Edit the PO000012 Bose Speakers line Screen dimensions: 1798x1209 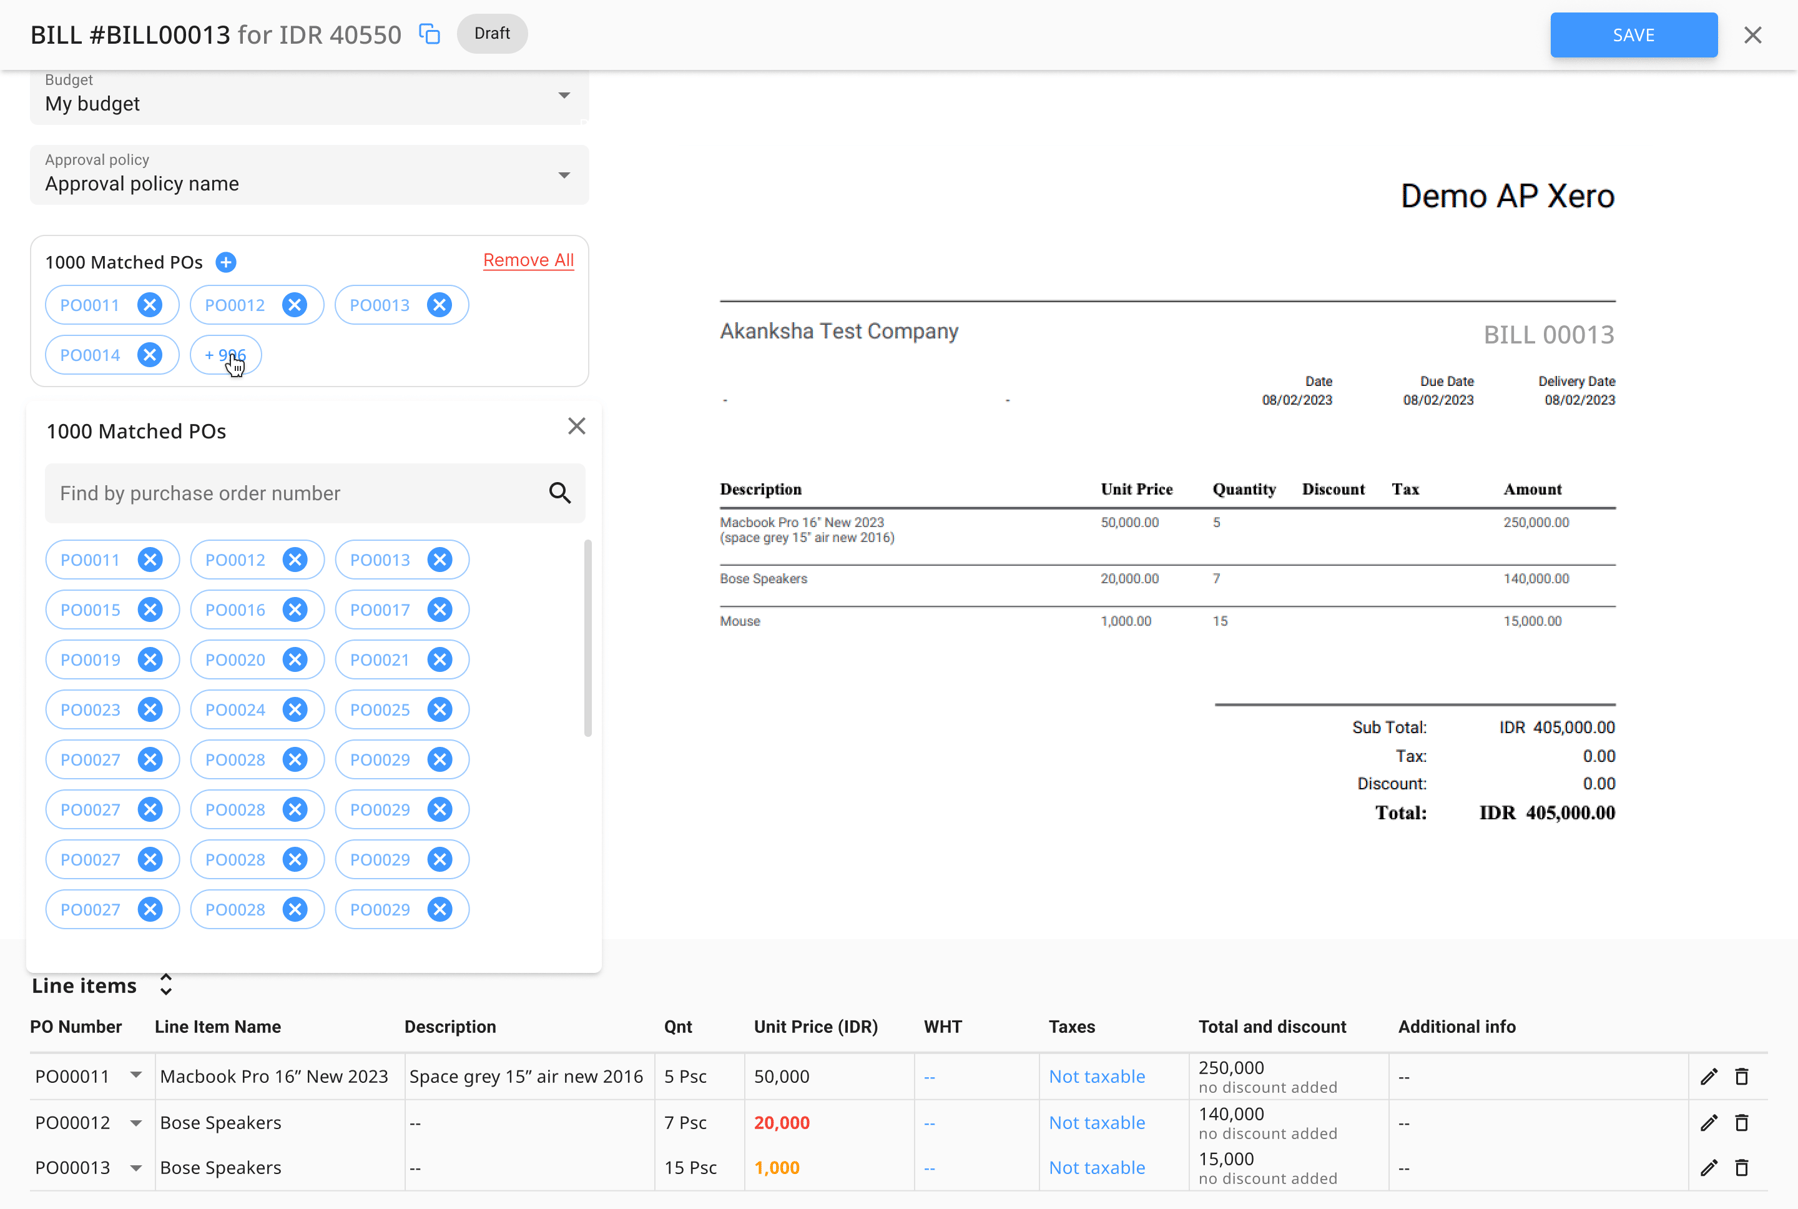(1709, 1123)
